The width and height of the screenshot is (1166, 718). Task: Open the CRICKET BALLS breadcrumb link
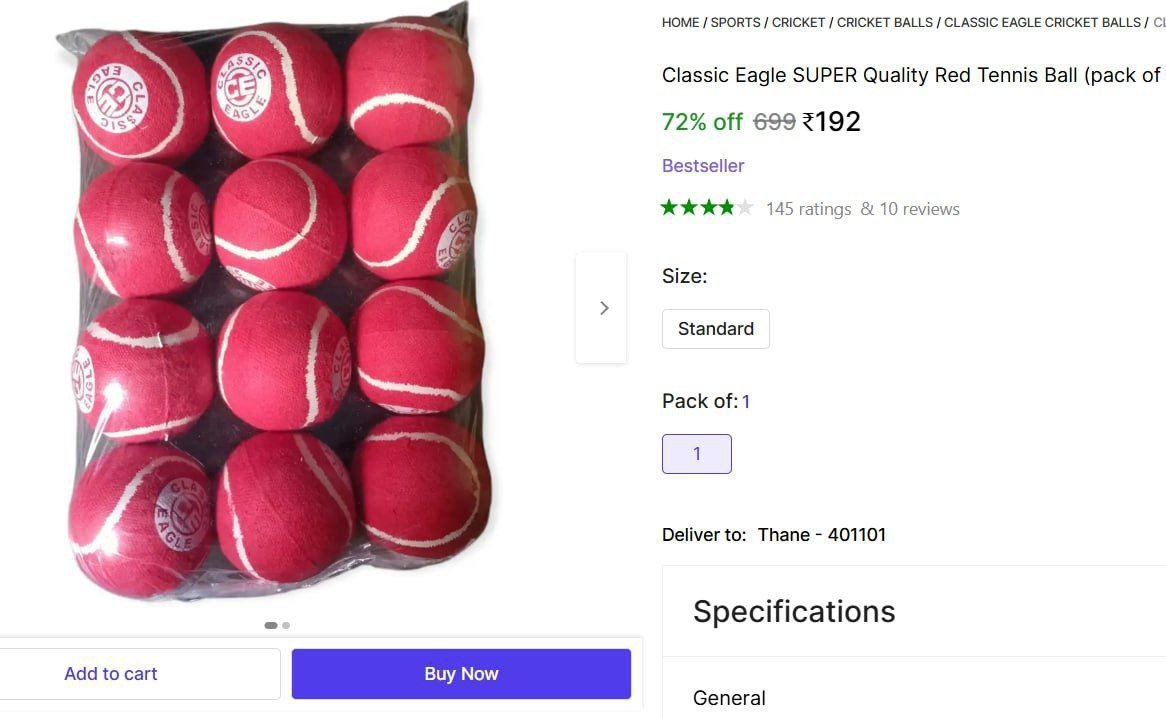click(885, 22)
